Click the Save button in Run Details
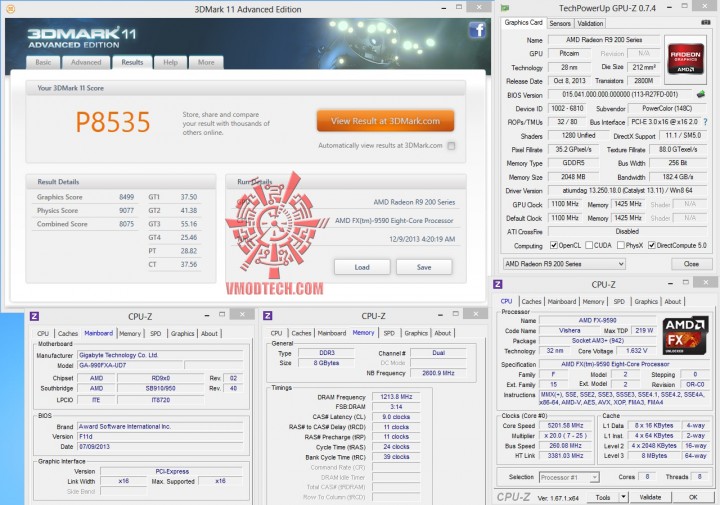This screenshot has height=505, width=720. point(424,267)
